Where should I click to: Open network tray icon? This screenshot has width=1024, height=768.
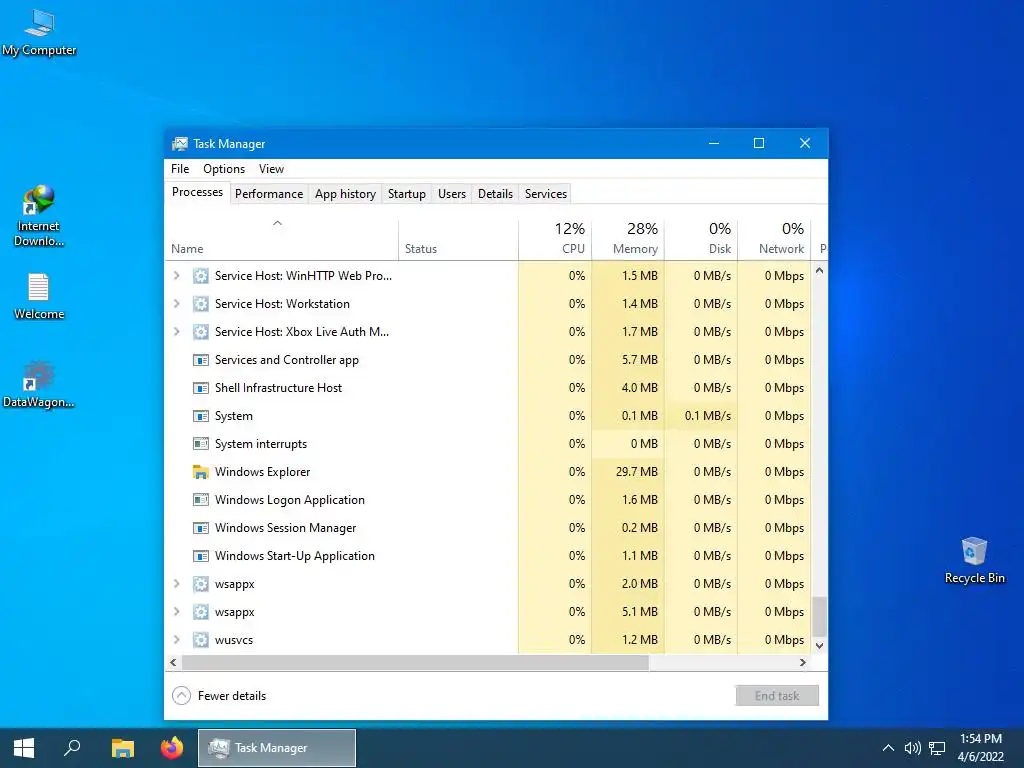[937, 748]
